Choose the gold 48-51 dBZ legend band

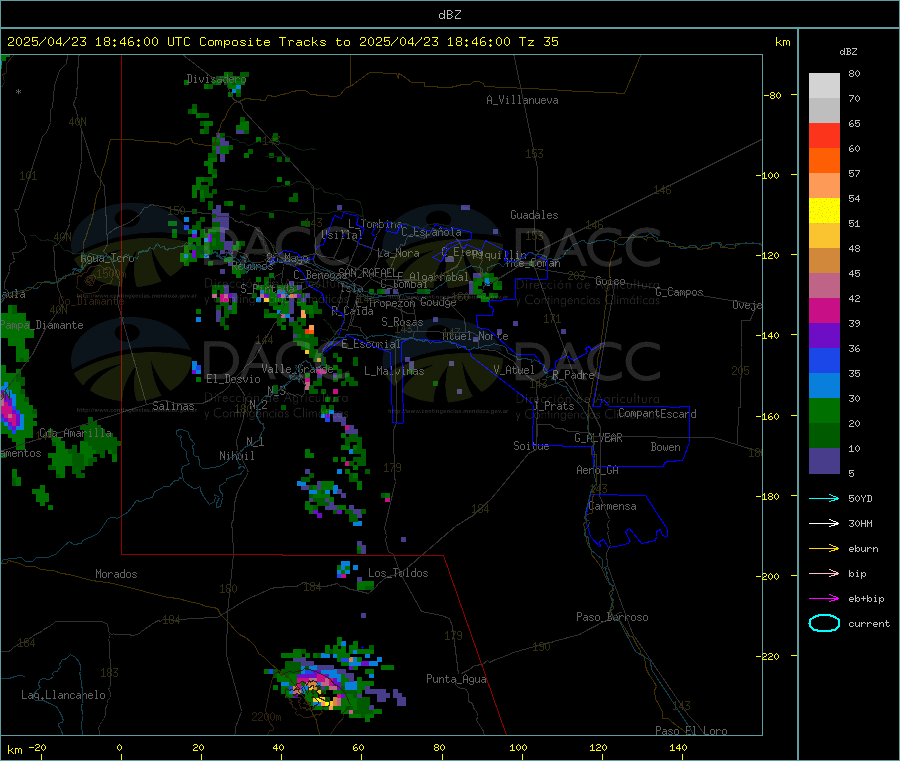click(824, 236)
